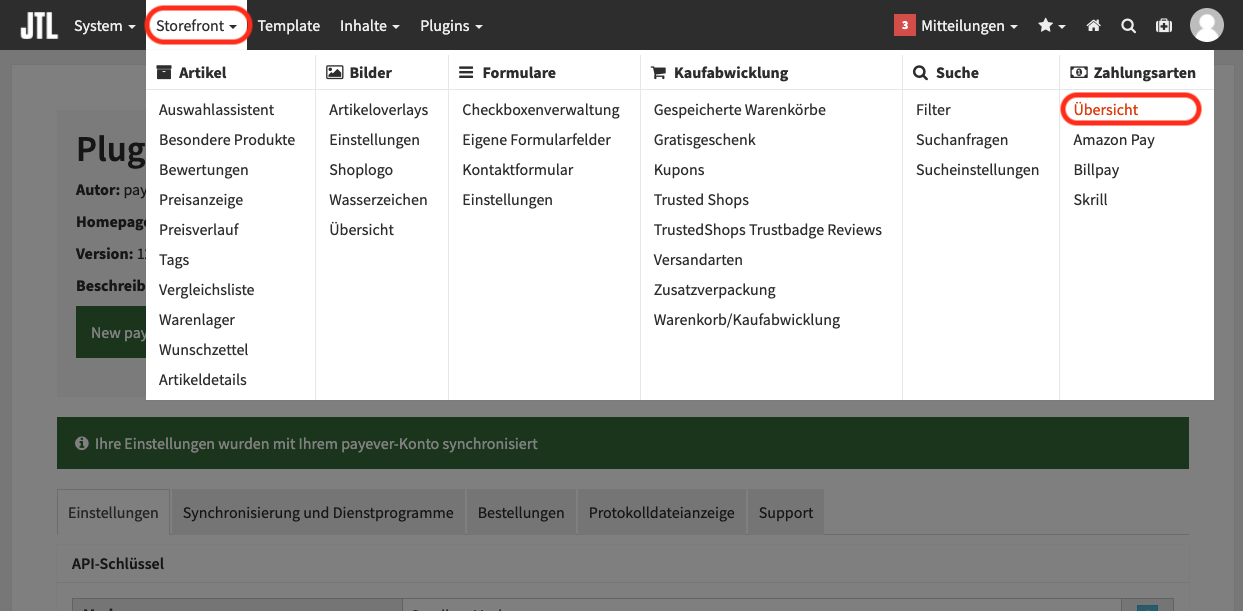Switch to the Support tab

pyautogui.click(x=785, y=513)
